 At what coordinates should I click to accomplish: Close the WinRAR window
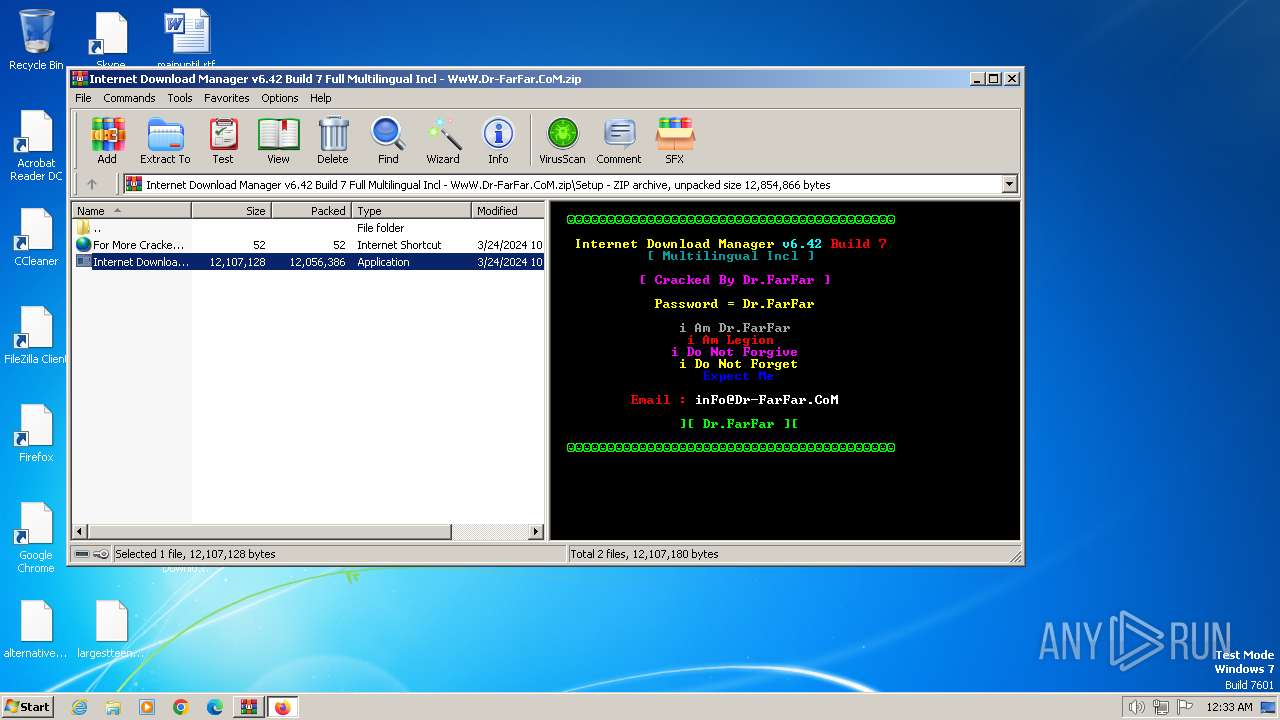tap(1012, 78)
